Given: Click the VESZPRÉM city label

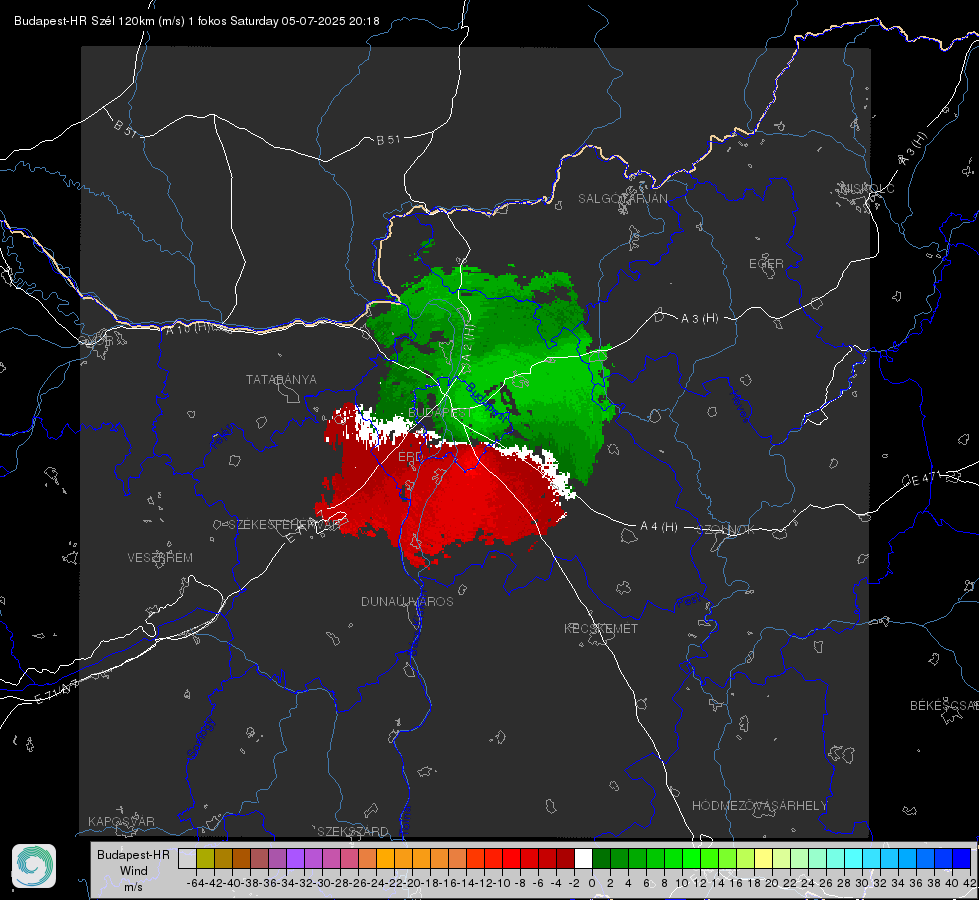Looking at the screenshot, I should [x=160, y=558].
